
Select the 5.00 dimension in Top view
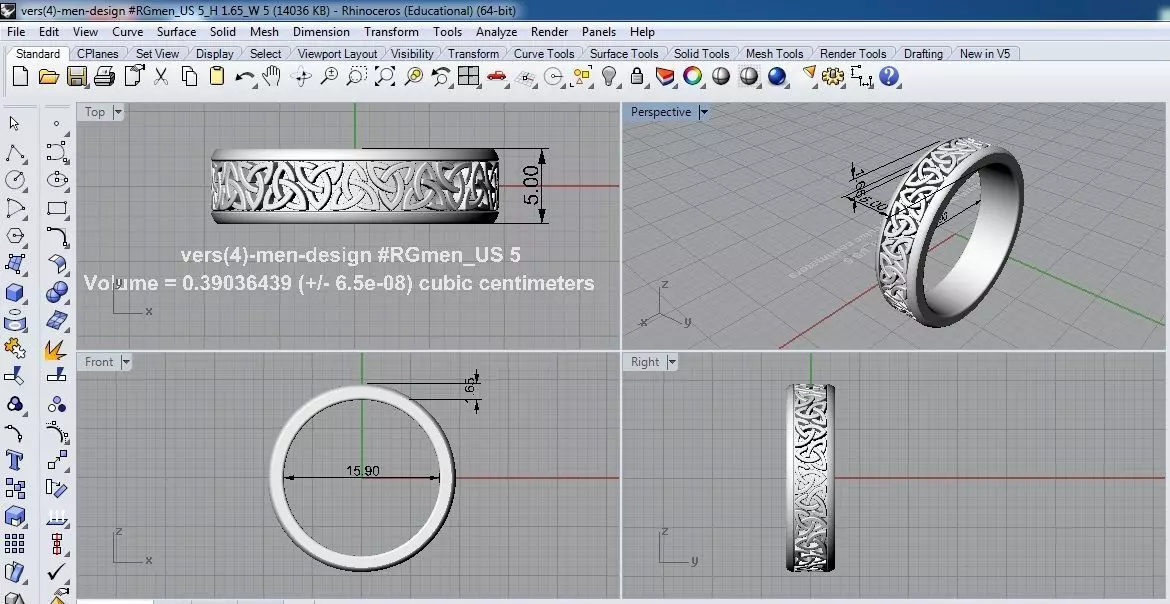pos(531,185)
